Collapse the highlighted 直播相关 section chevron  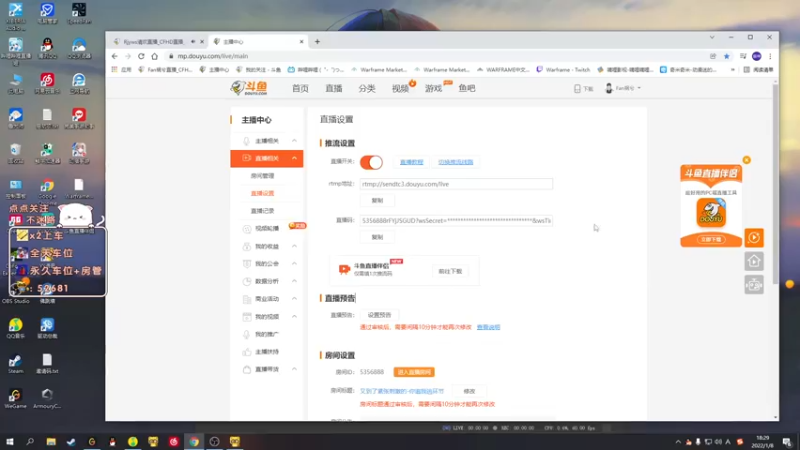click(294, 159)
